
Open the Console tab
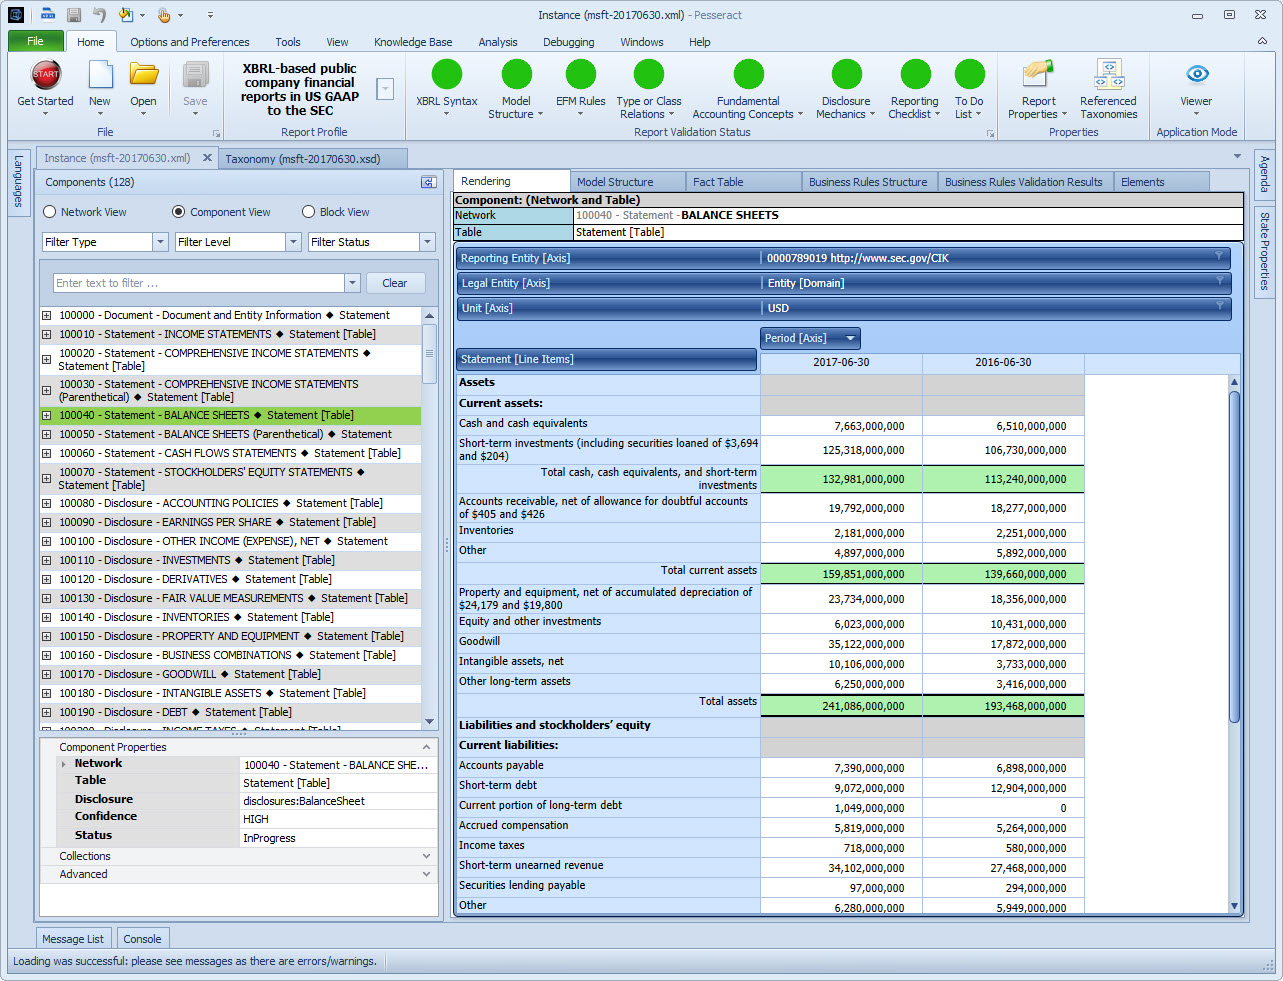[x=142, y=939]
